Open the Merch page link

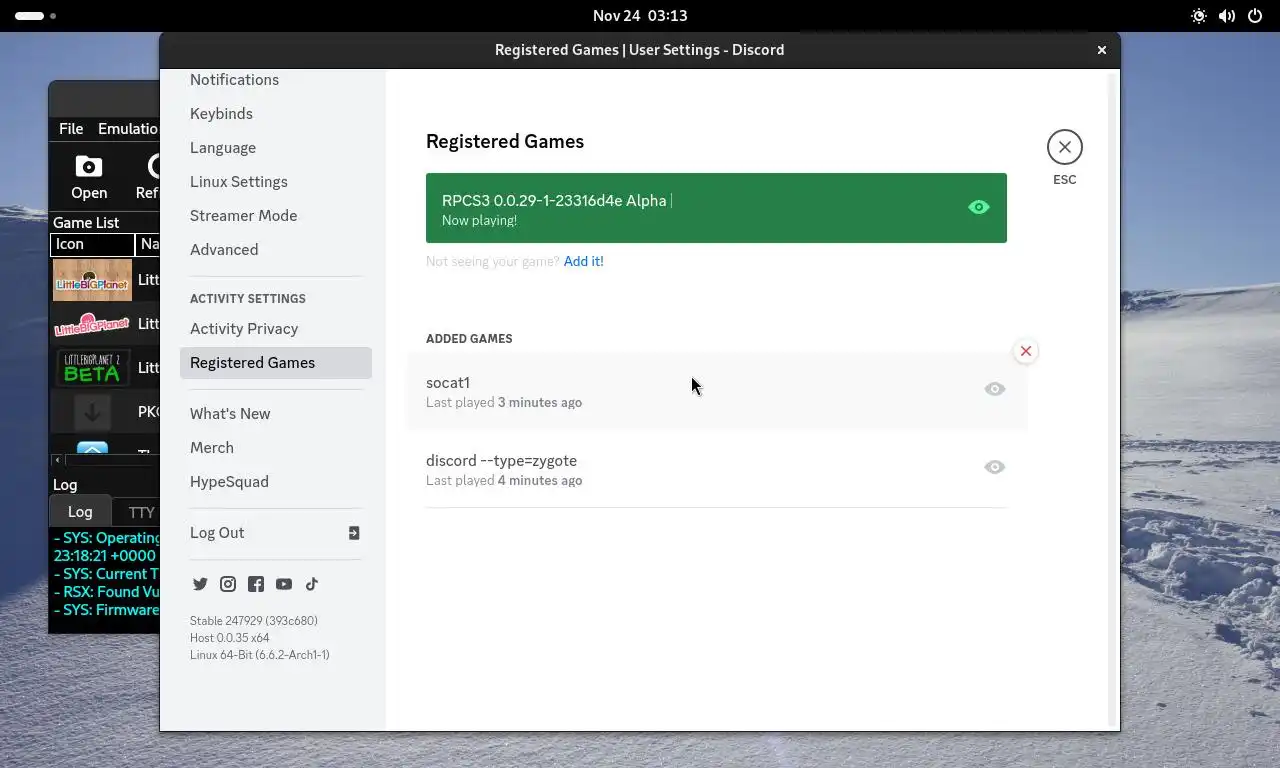pos(212,448)
